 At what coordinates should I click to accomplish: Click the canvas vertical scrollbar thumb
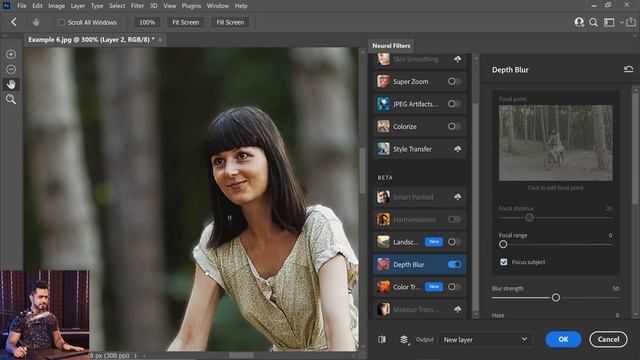point(362,171)
